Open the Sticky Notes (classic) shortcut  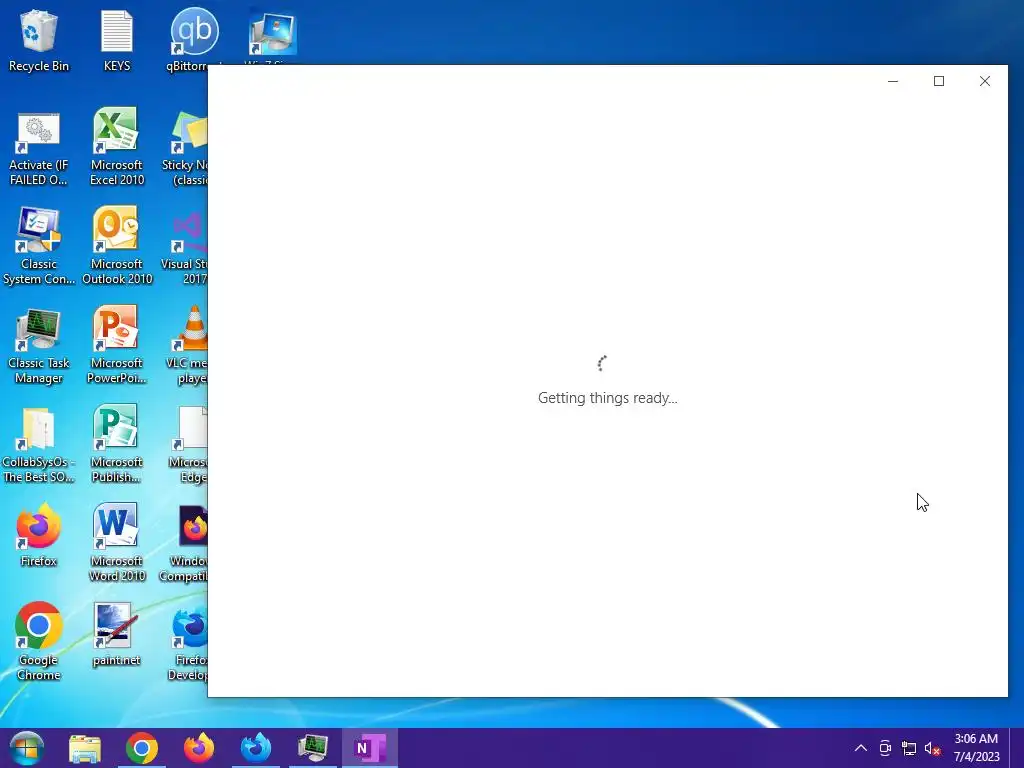coord(185,150)
